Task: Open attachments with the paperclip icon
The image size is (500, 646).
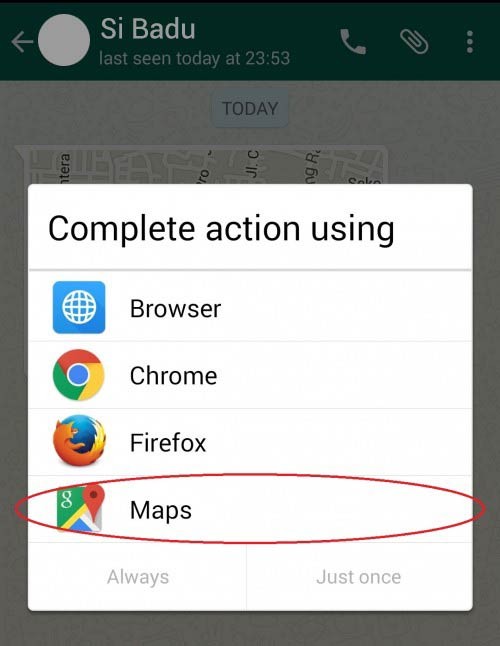Action: click(x=414, y=42)
